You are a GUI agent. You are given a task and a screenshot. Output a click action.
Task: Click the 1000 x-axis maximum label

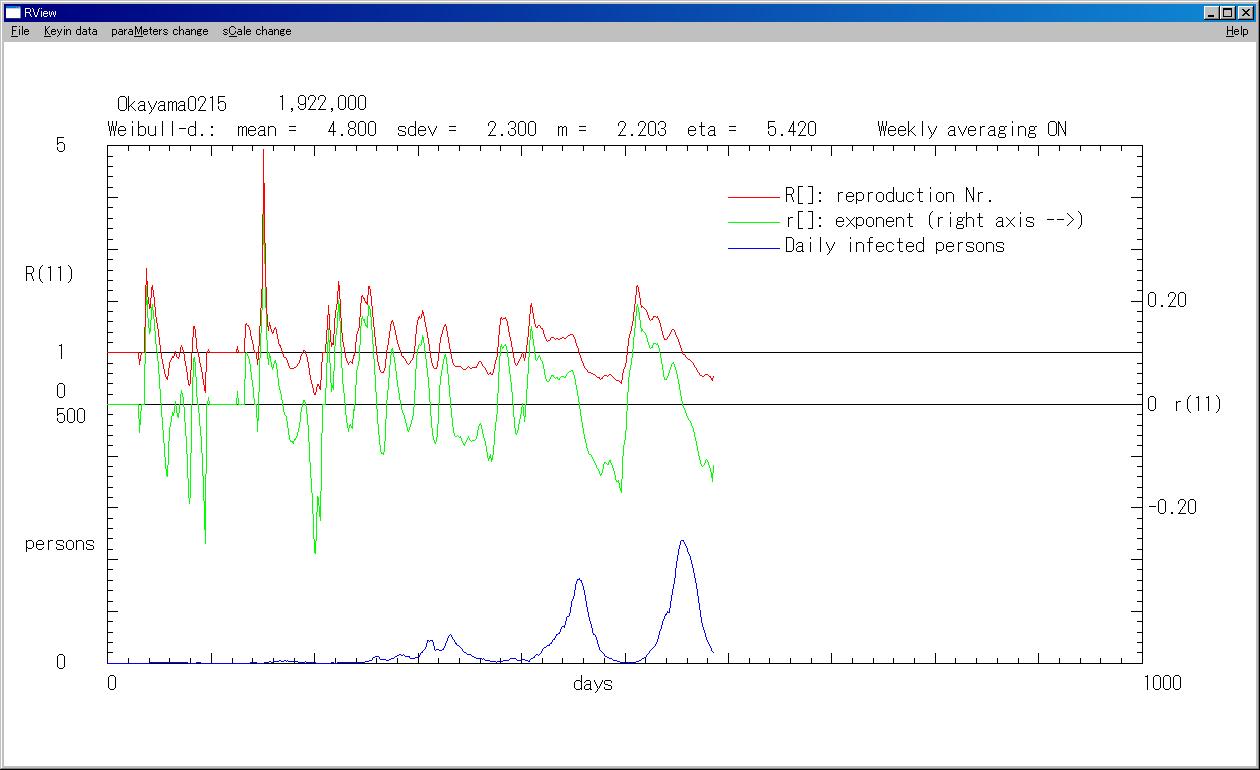[1161, 684]
